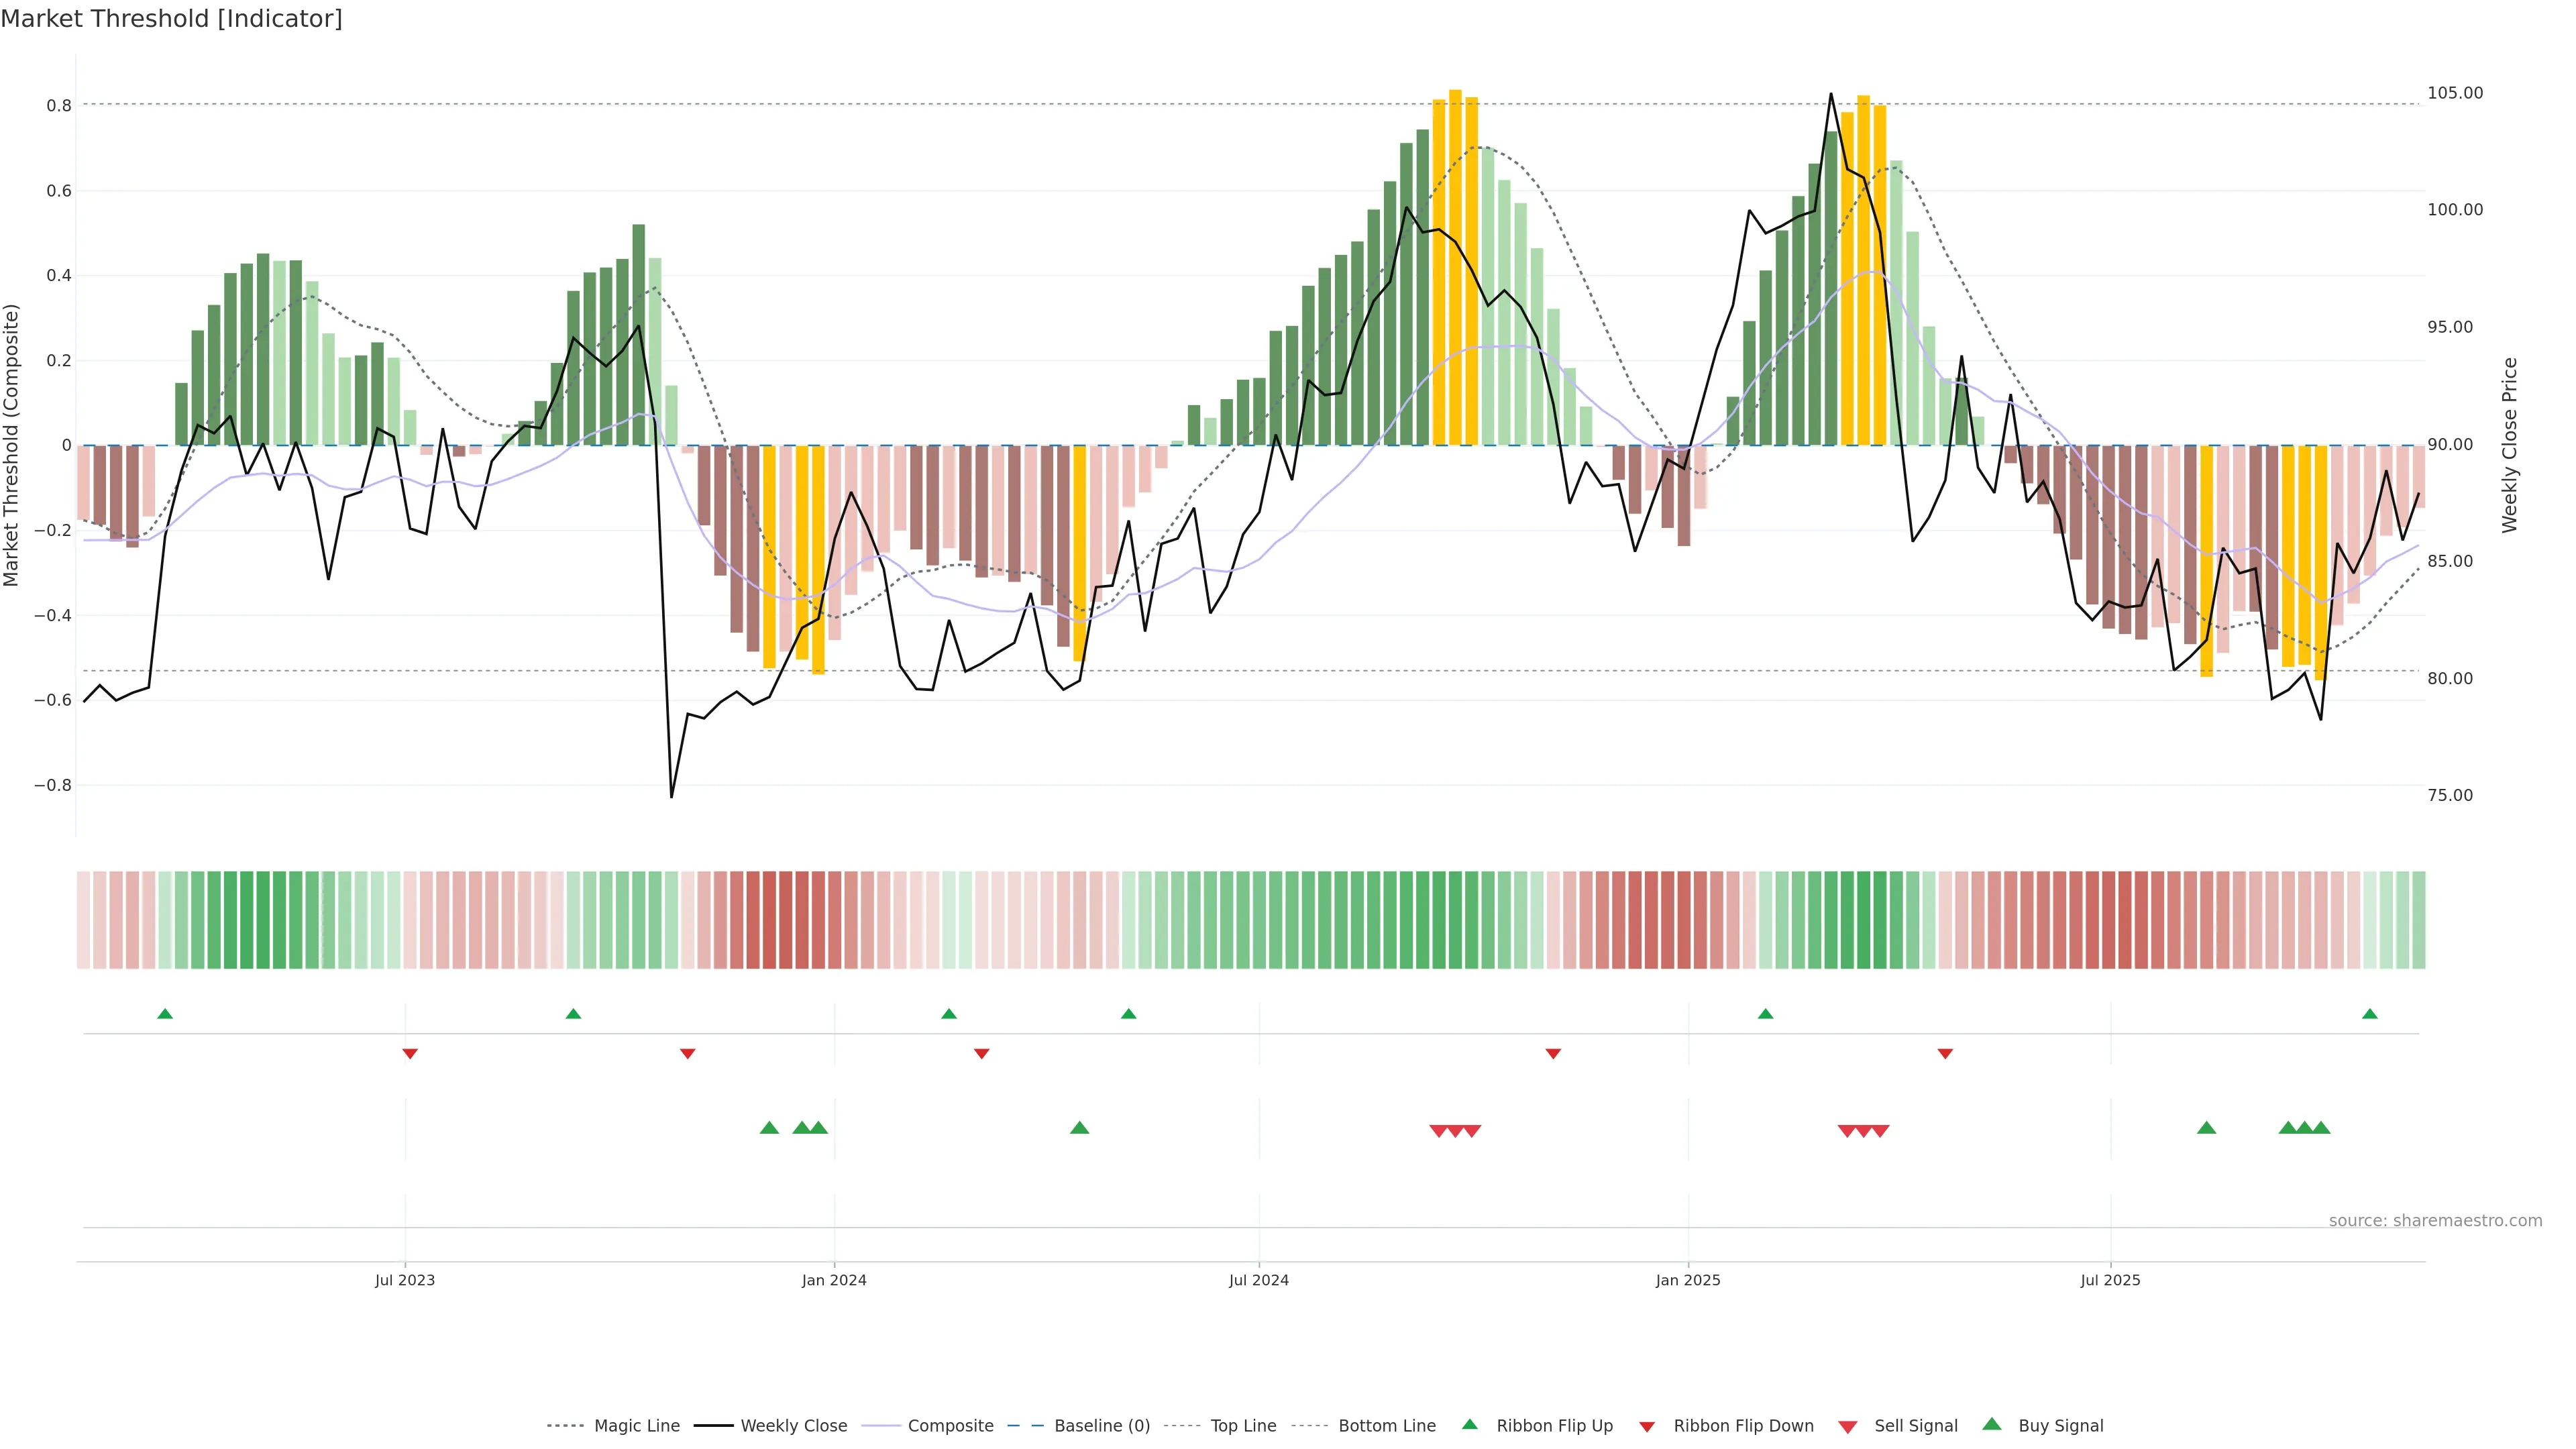Click the Jan 2025 x-axis label
This screenshot has height=1449, width=2576.
click(x=1688, y=1280)
